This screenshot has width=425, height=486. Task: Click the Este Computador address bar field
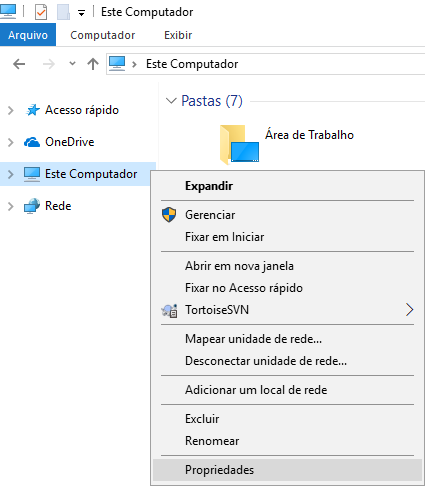pos(266,64)
